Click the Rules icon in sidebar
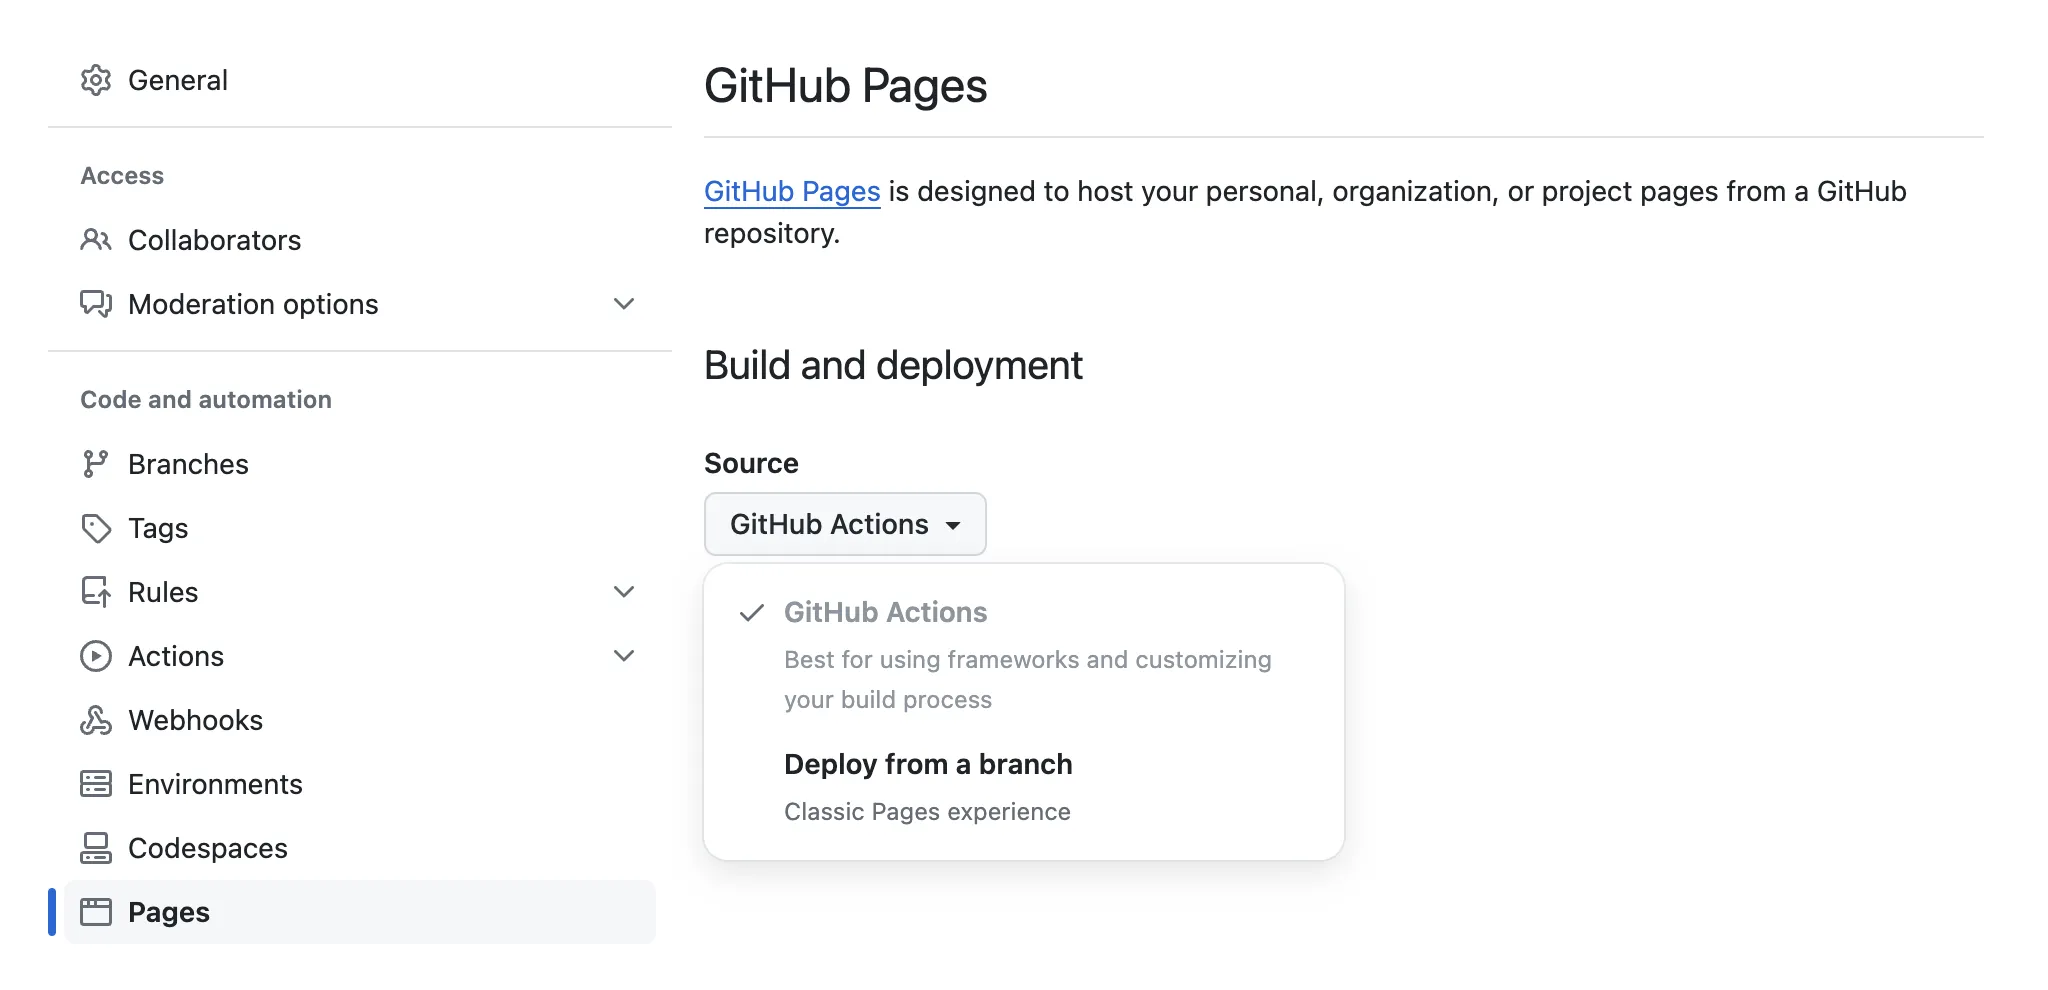 [x=96, y=592]
